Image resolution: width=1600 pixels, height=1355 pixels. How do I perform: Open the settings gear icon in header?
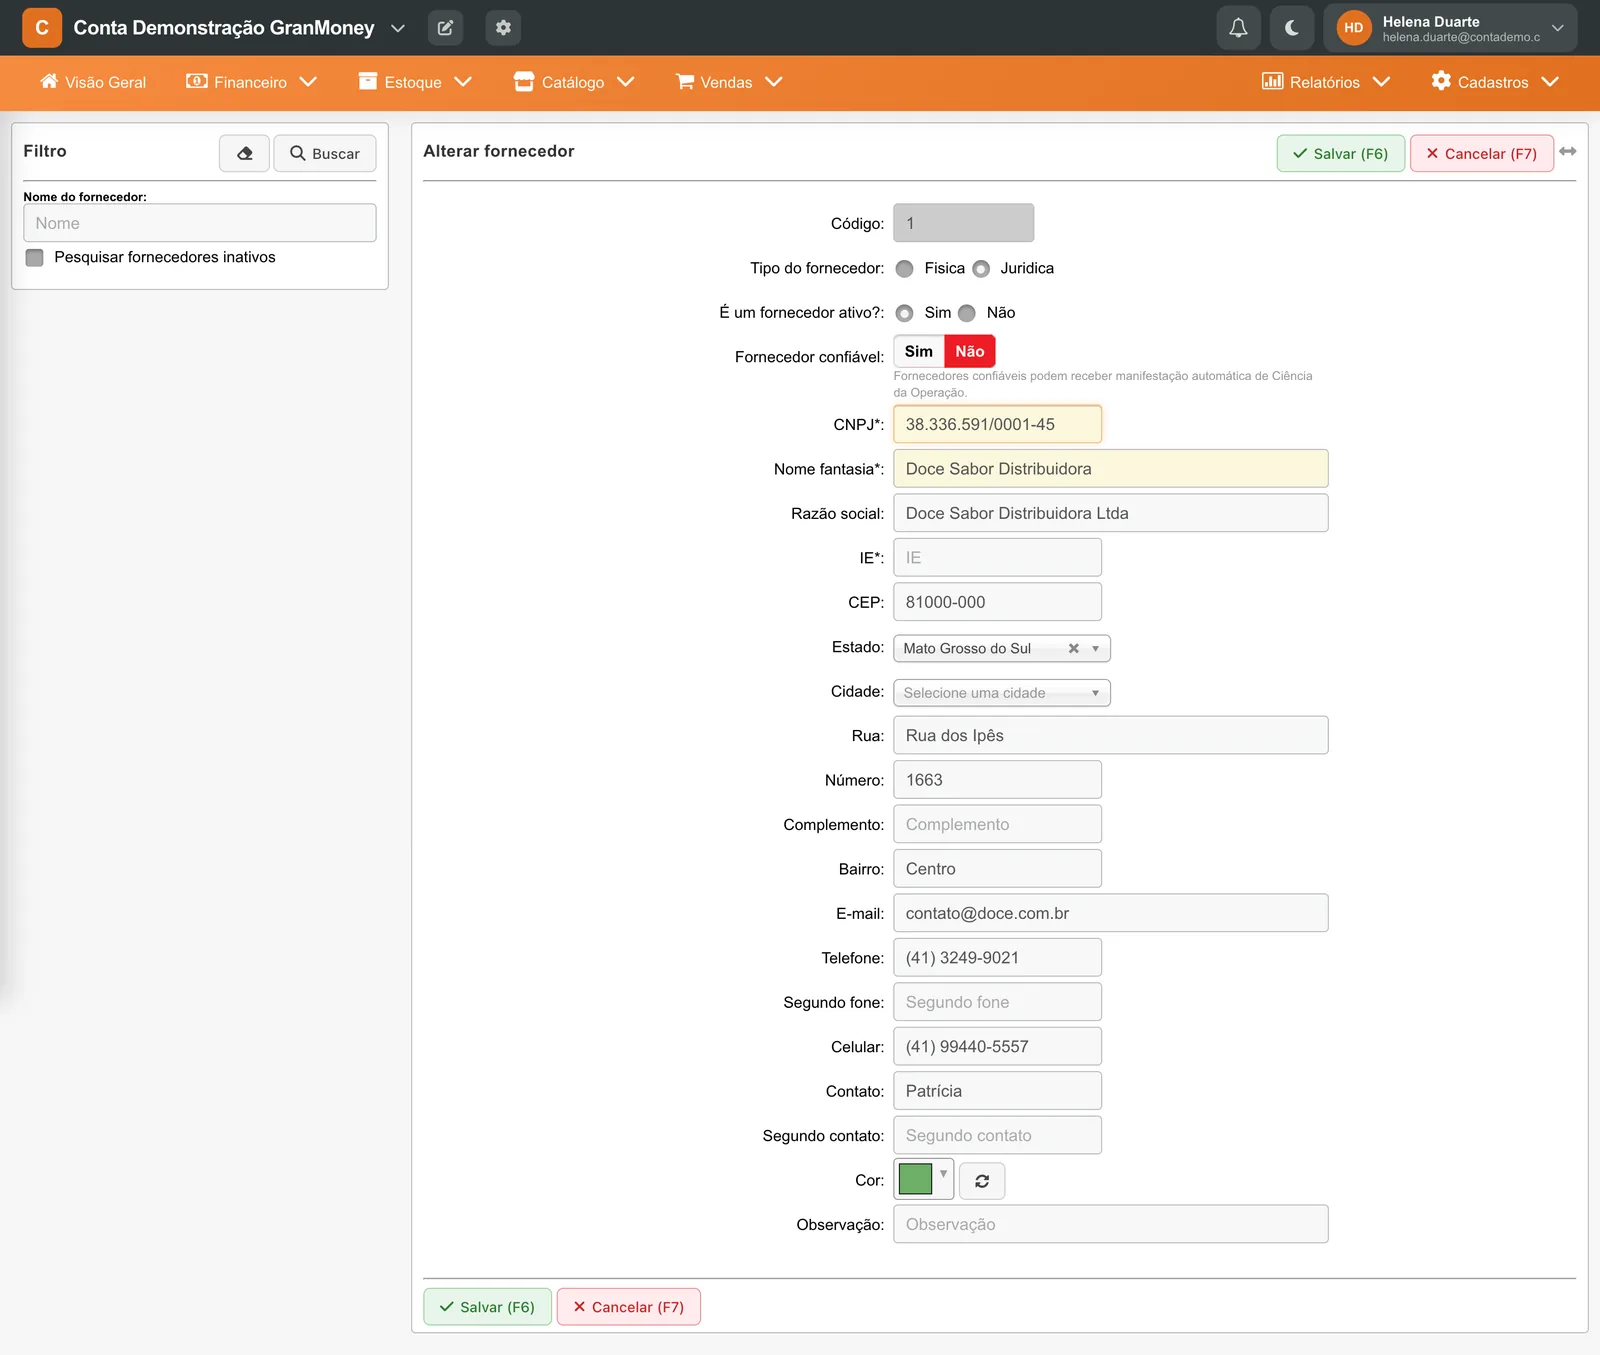pyautogui.click(x=503, y=28)
